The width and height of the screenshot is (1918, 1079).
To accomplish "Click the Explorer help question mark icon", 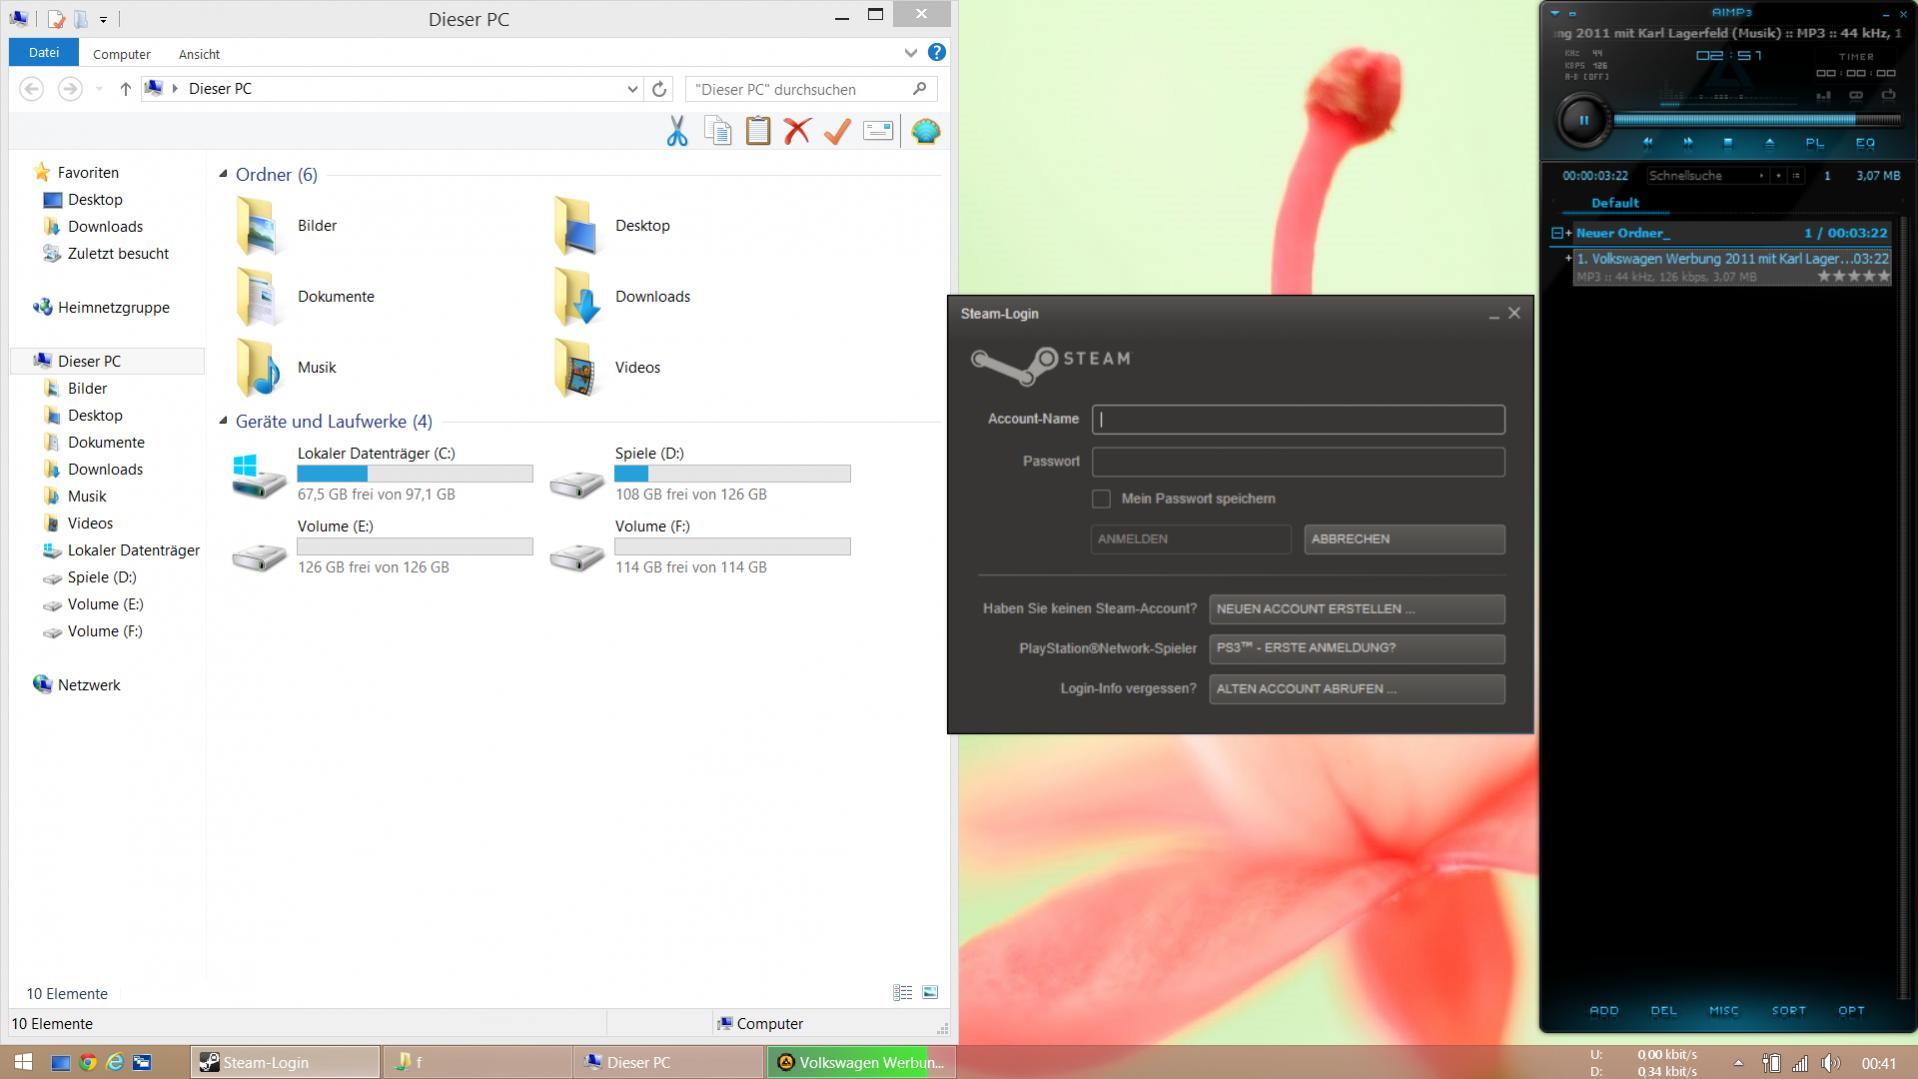I will click(x=937, y=53).
